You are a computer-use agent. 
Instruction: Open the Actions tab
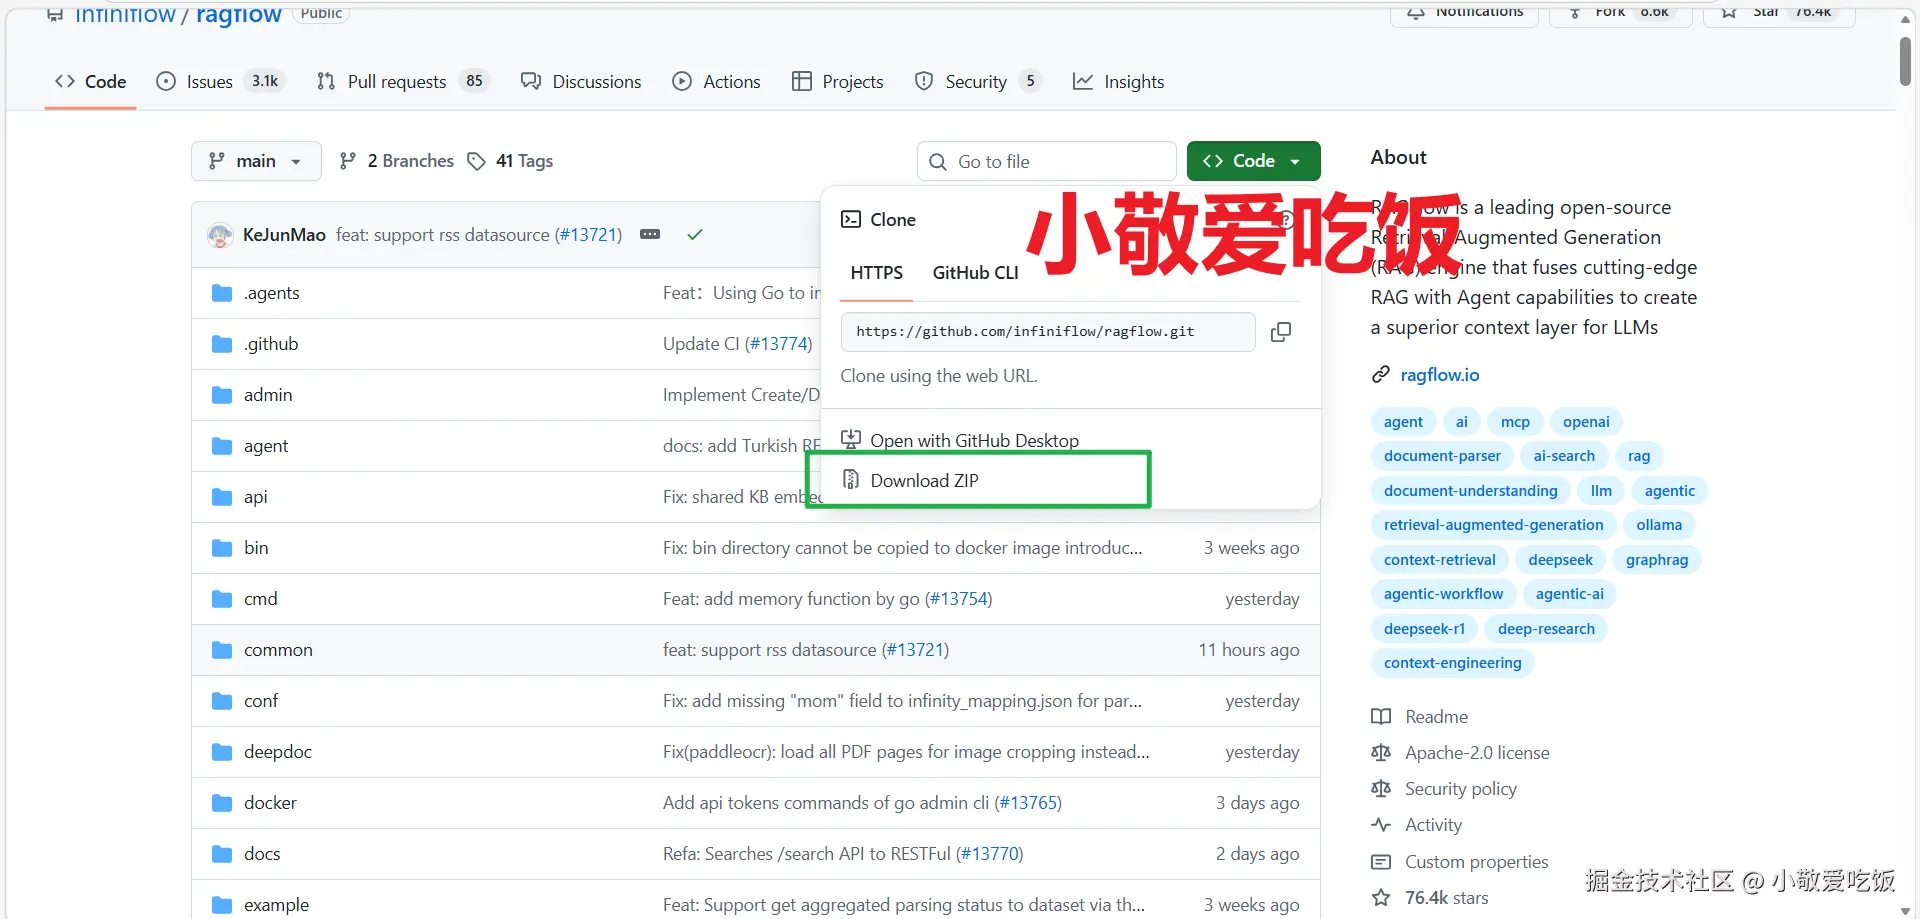(x=716, y=82)
